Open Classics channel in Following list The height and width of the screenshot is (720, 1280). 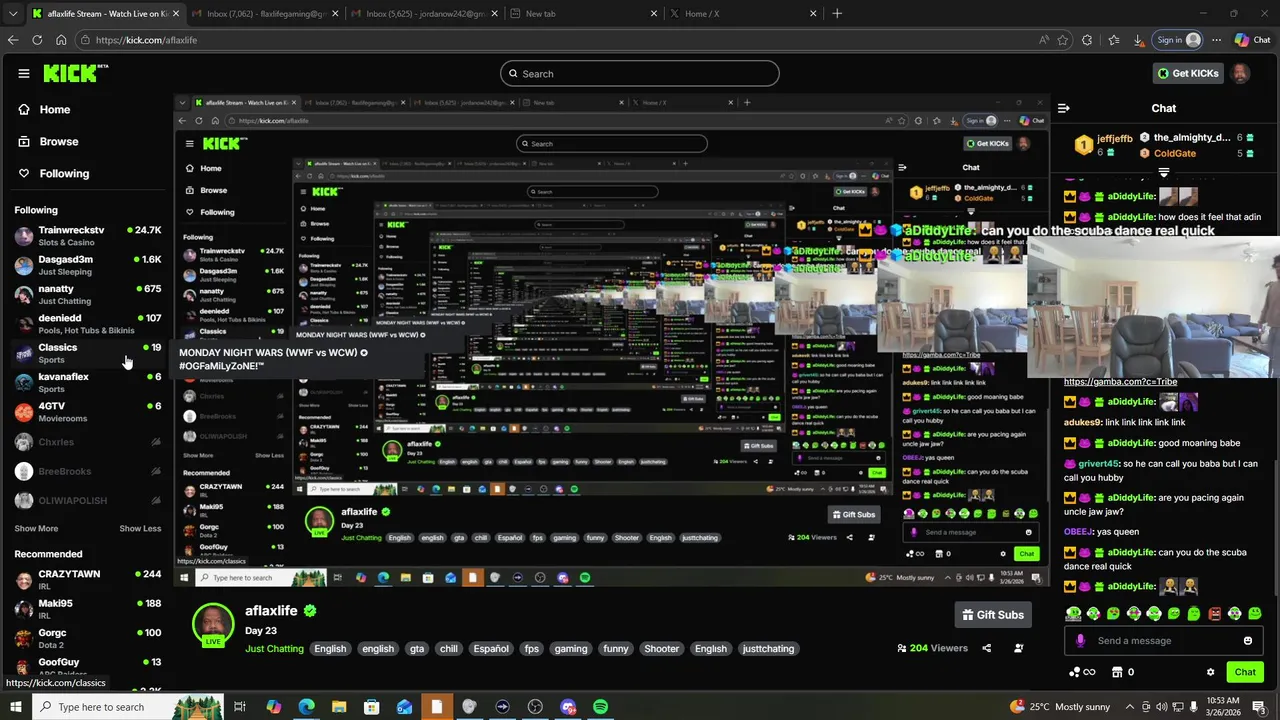88,353
